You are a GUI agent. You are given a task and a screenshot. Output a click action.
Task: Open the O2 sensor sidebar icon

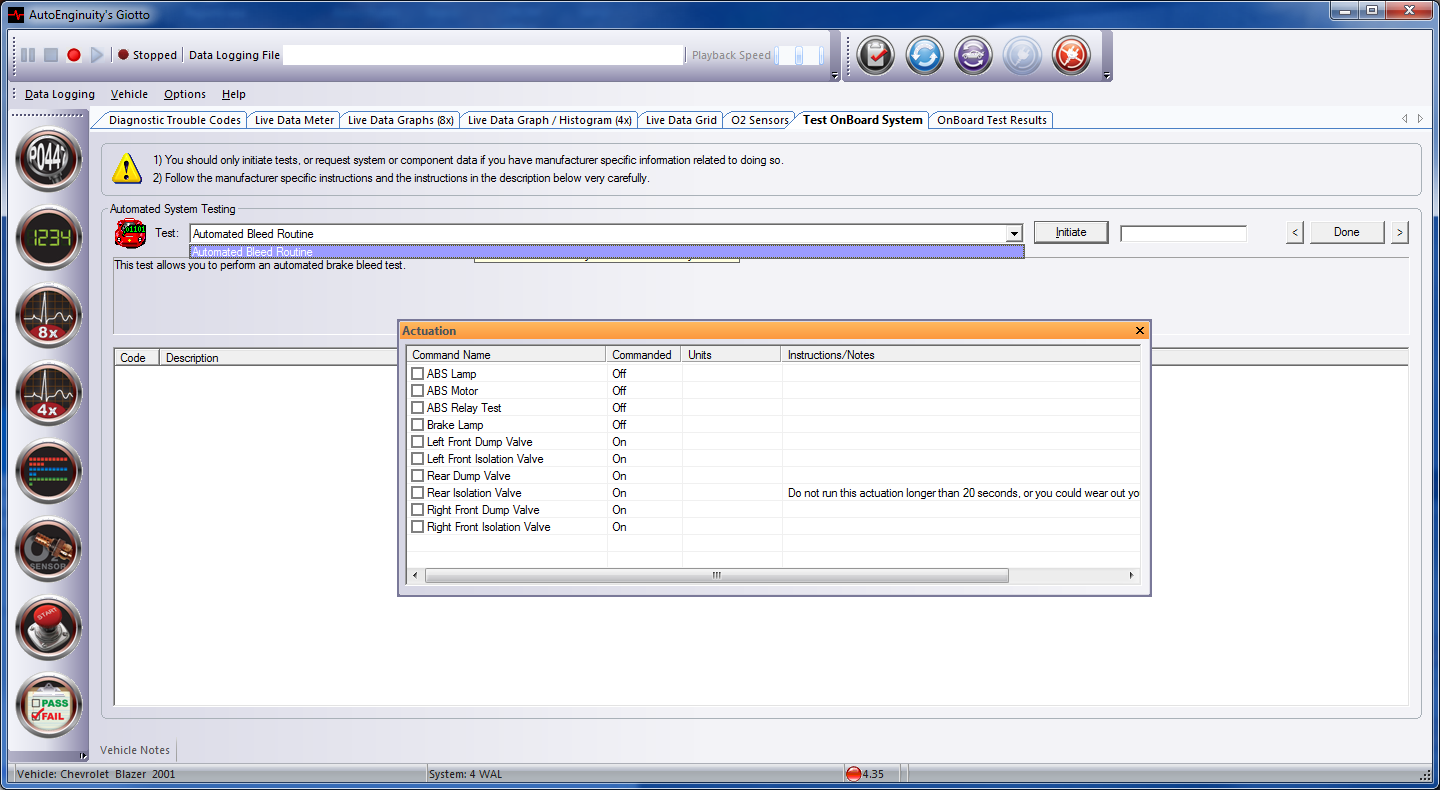click(x=48, y=550)
